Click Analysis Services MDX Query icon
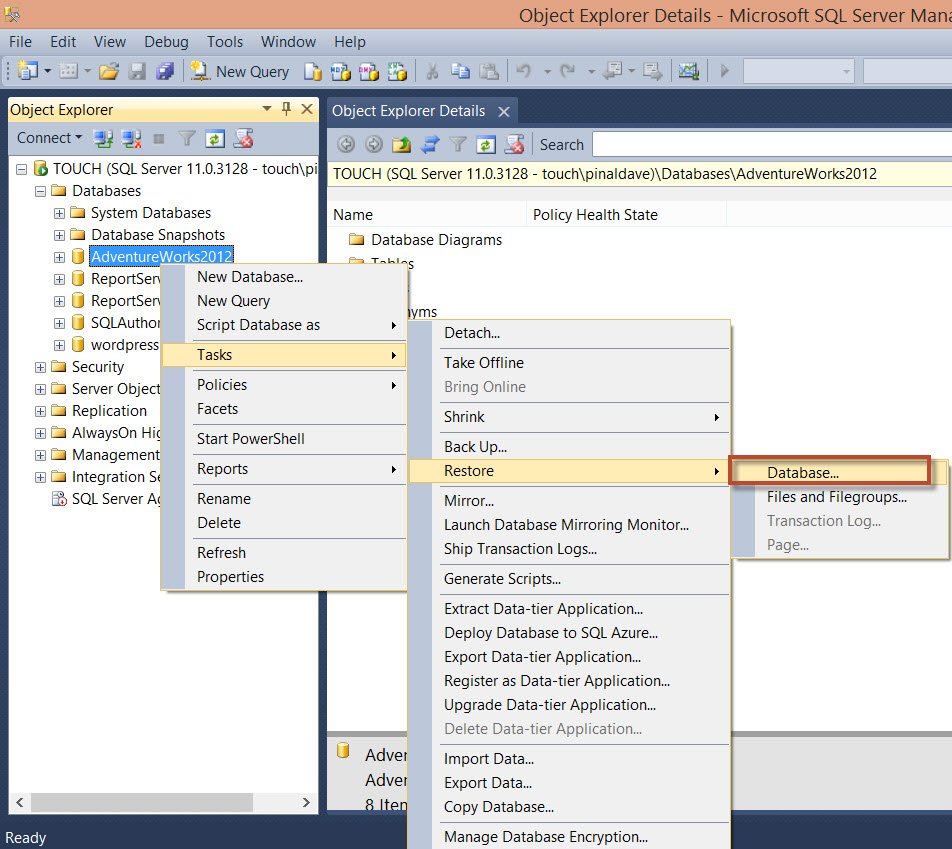952x849 pixels. (341, 72)
